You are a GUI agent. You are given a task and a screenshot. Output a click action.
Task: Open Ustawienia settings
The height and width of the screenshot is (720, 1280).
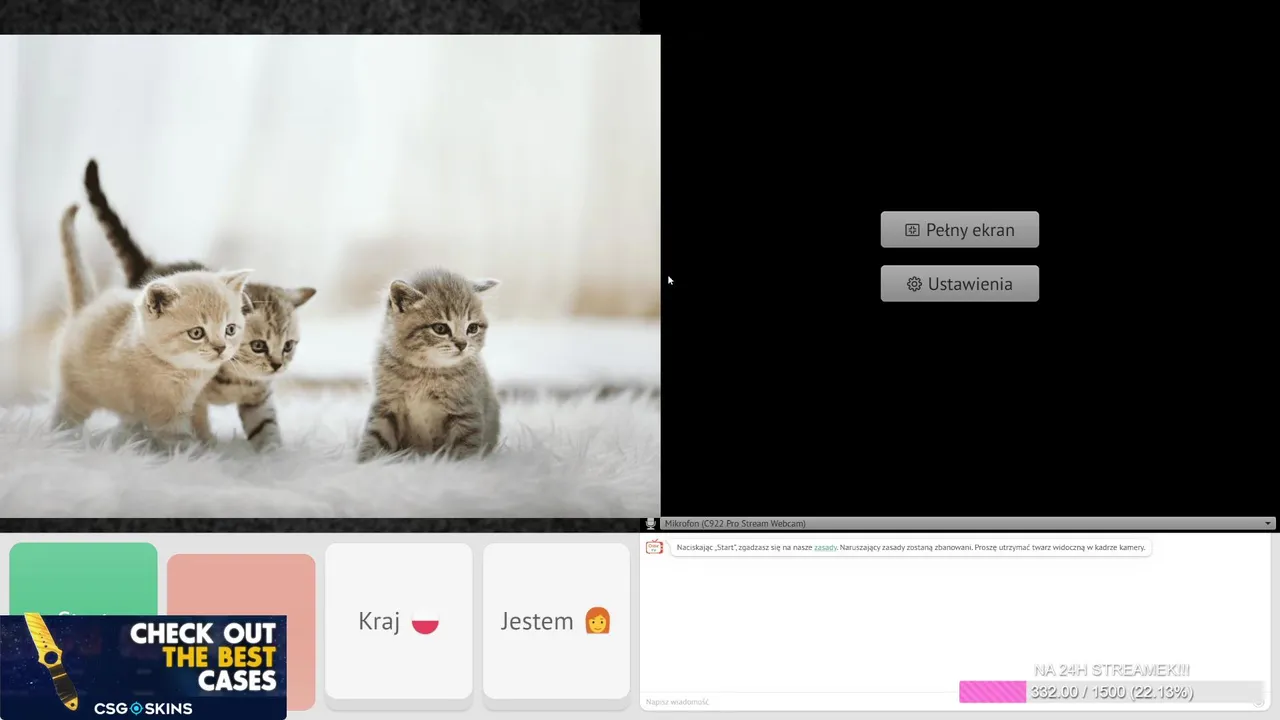click(959, 284)
